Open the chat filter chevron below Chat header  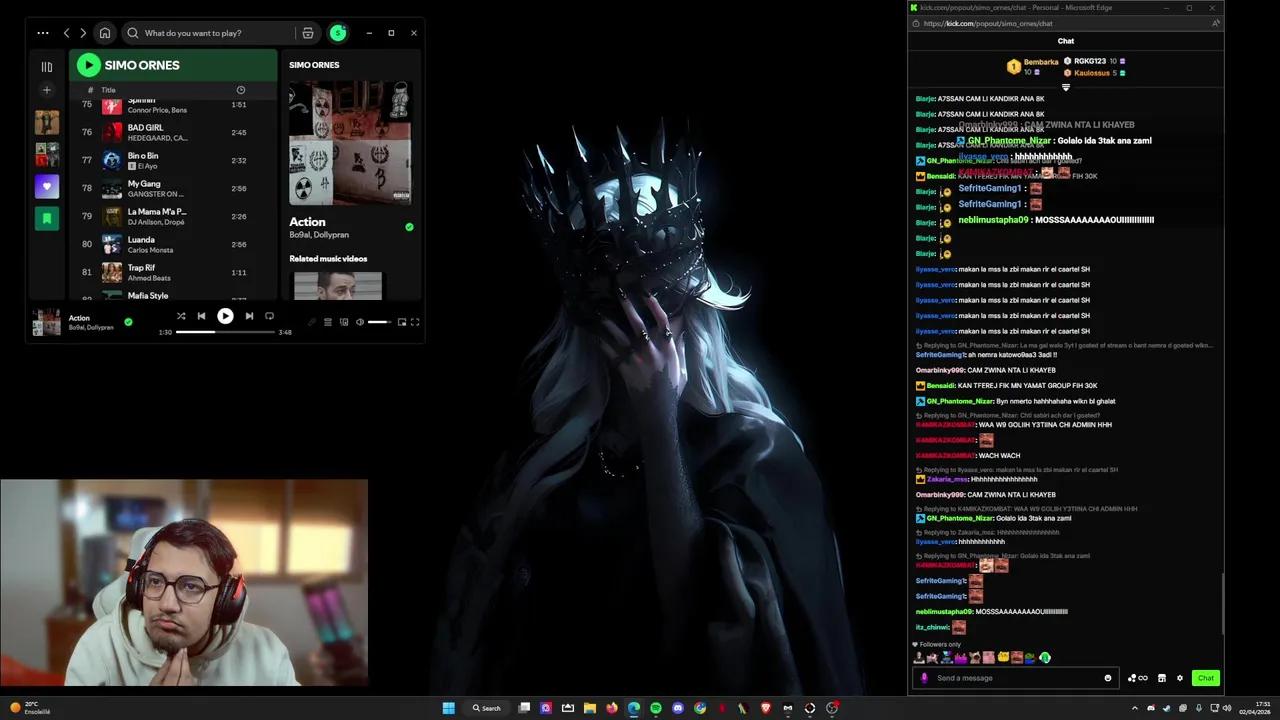(1065, 88)
